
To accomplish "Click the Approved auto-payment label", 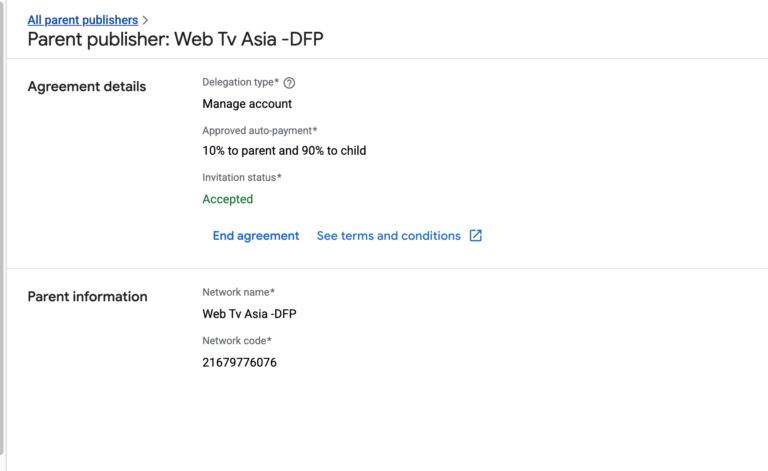I will point(260,131).
